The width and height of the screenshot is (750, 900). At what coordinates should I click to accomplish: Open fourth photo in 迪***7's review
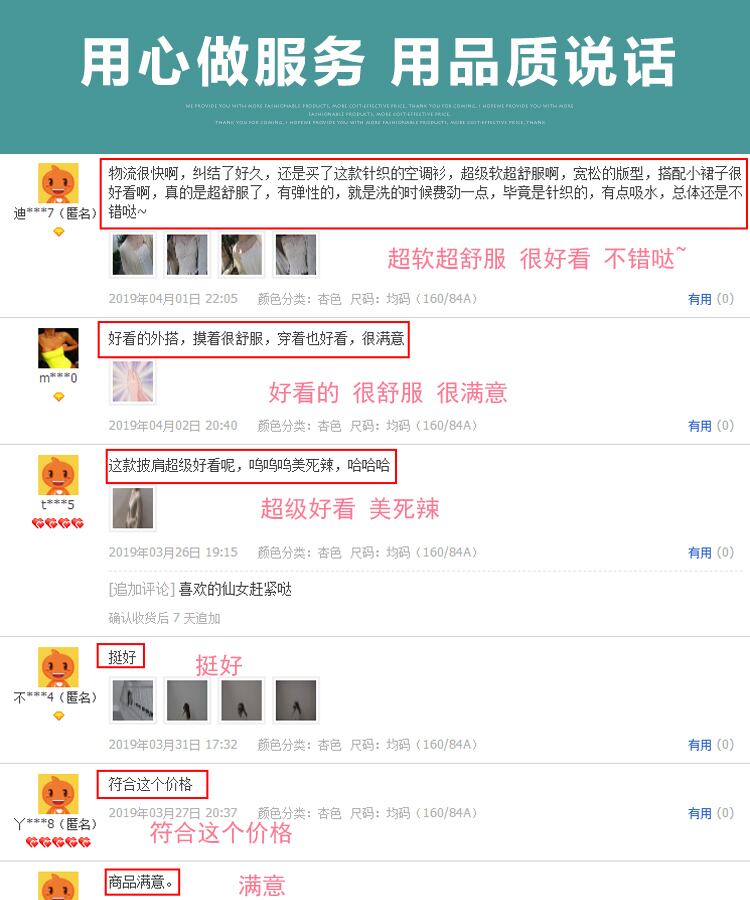296,255
